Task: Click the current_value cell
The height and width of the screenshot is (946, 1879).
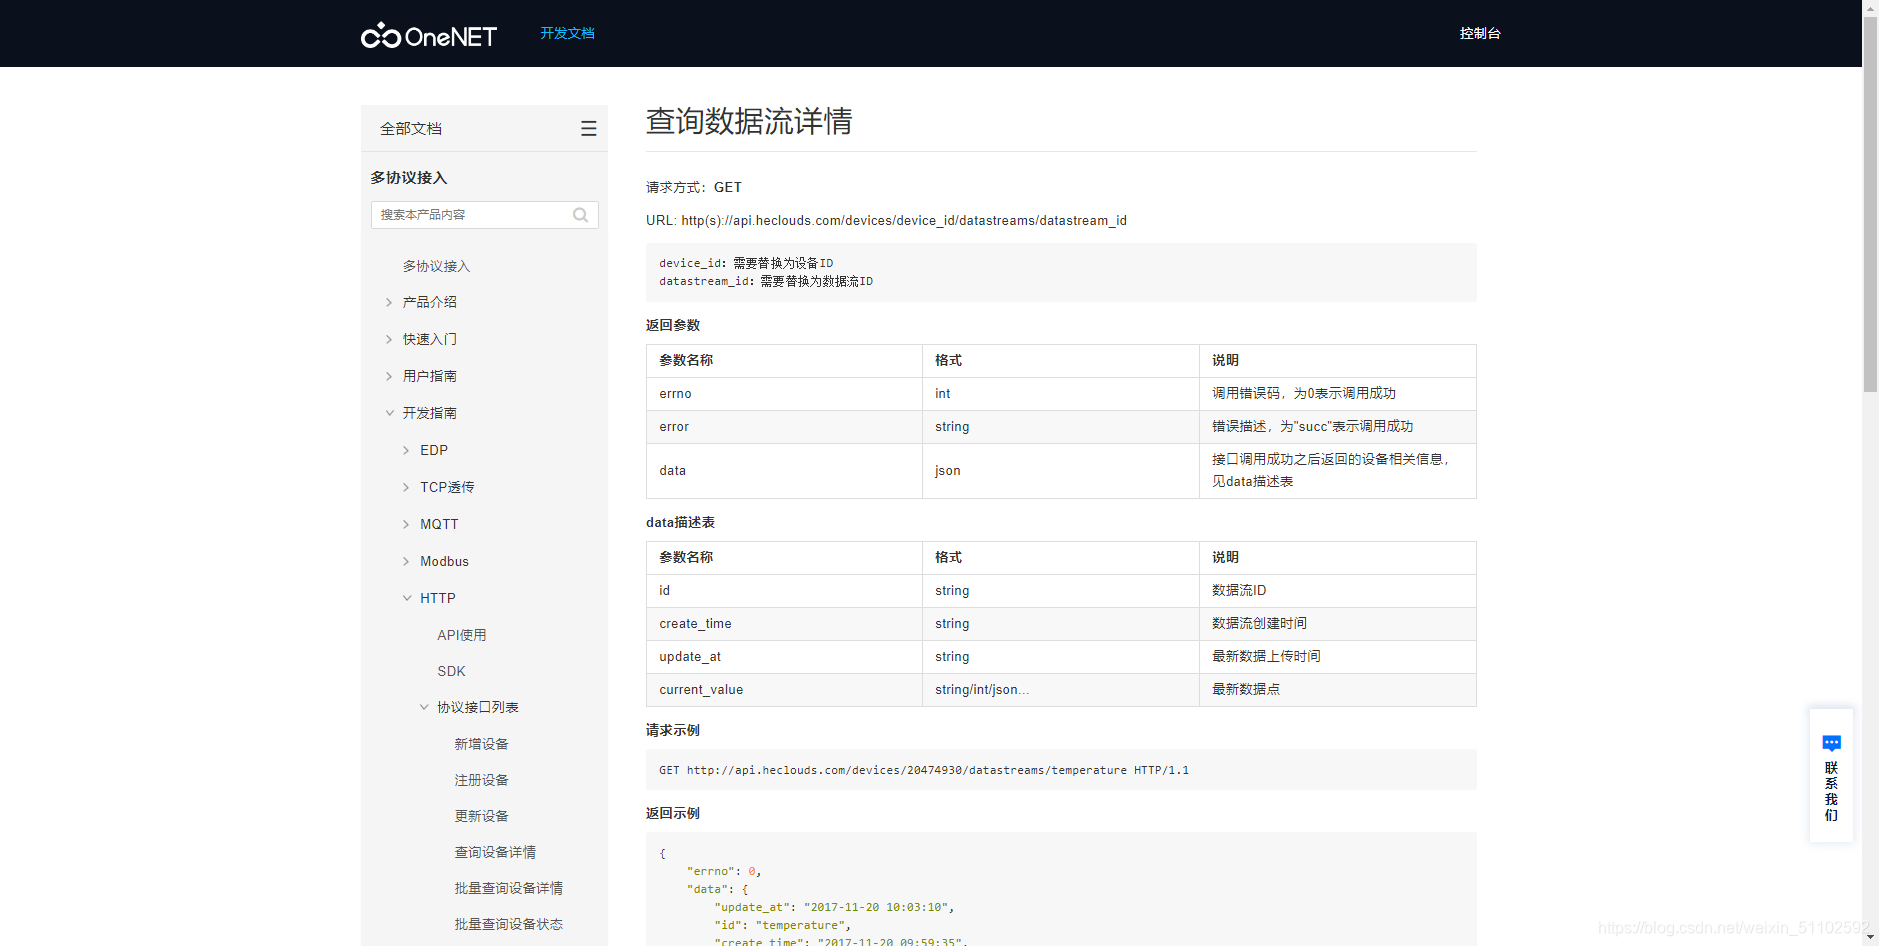Action: tap(784, 690)
